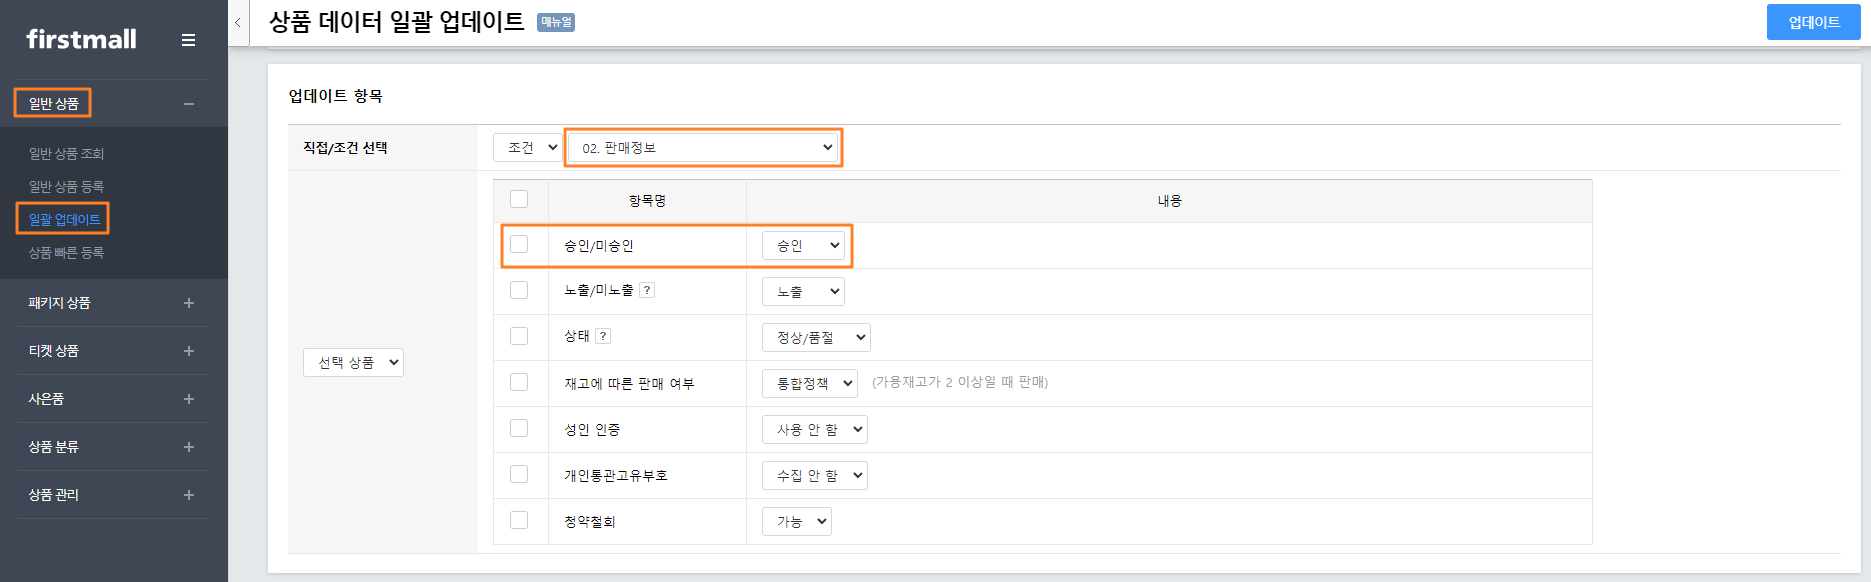This screenshot has width=1871, height=582.
Task: Open the 02. 판매정보 dropdown
Action: point(703,147)
